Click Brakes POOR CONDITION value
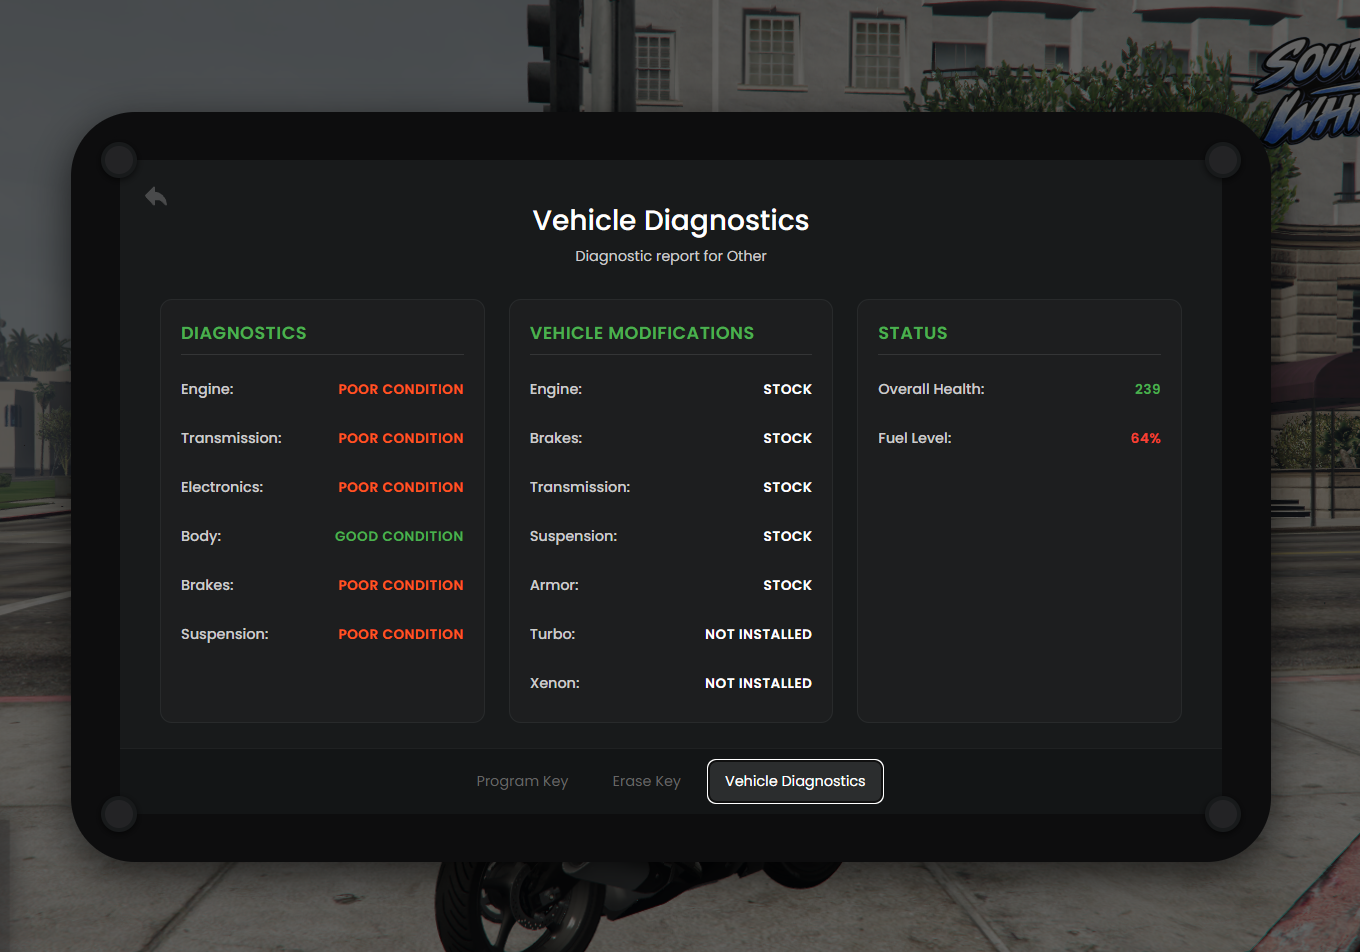1360x952 pixels. [401, 585]
